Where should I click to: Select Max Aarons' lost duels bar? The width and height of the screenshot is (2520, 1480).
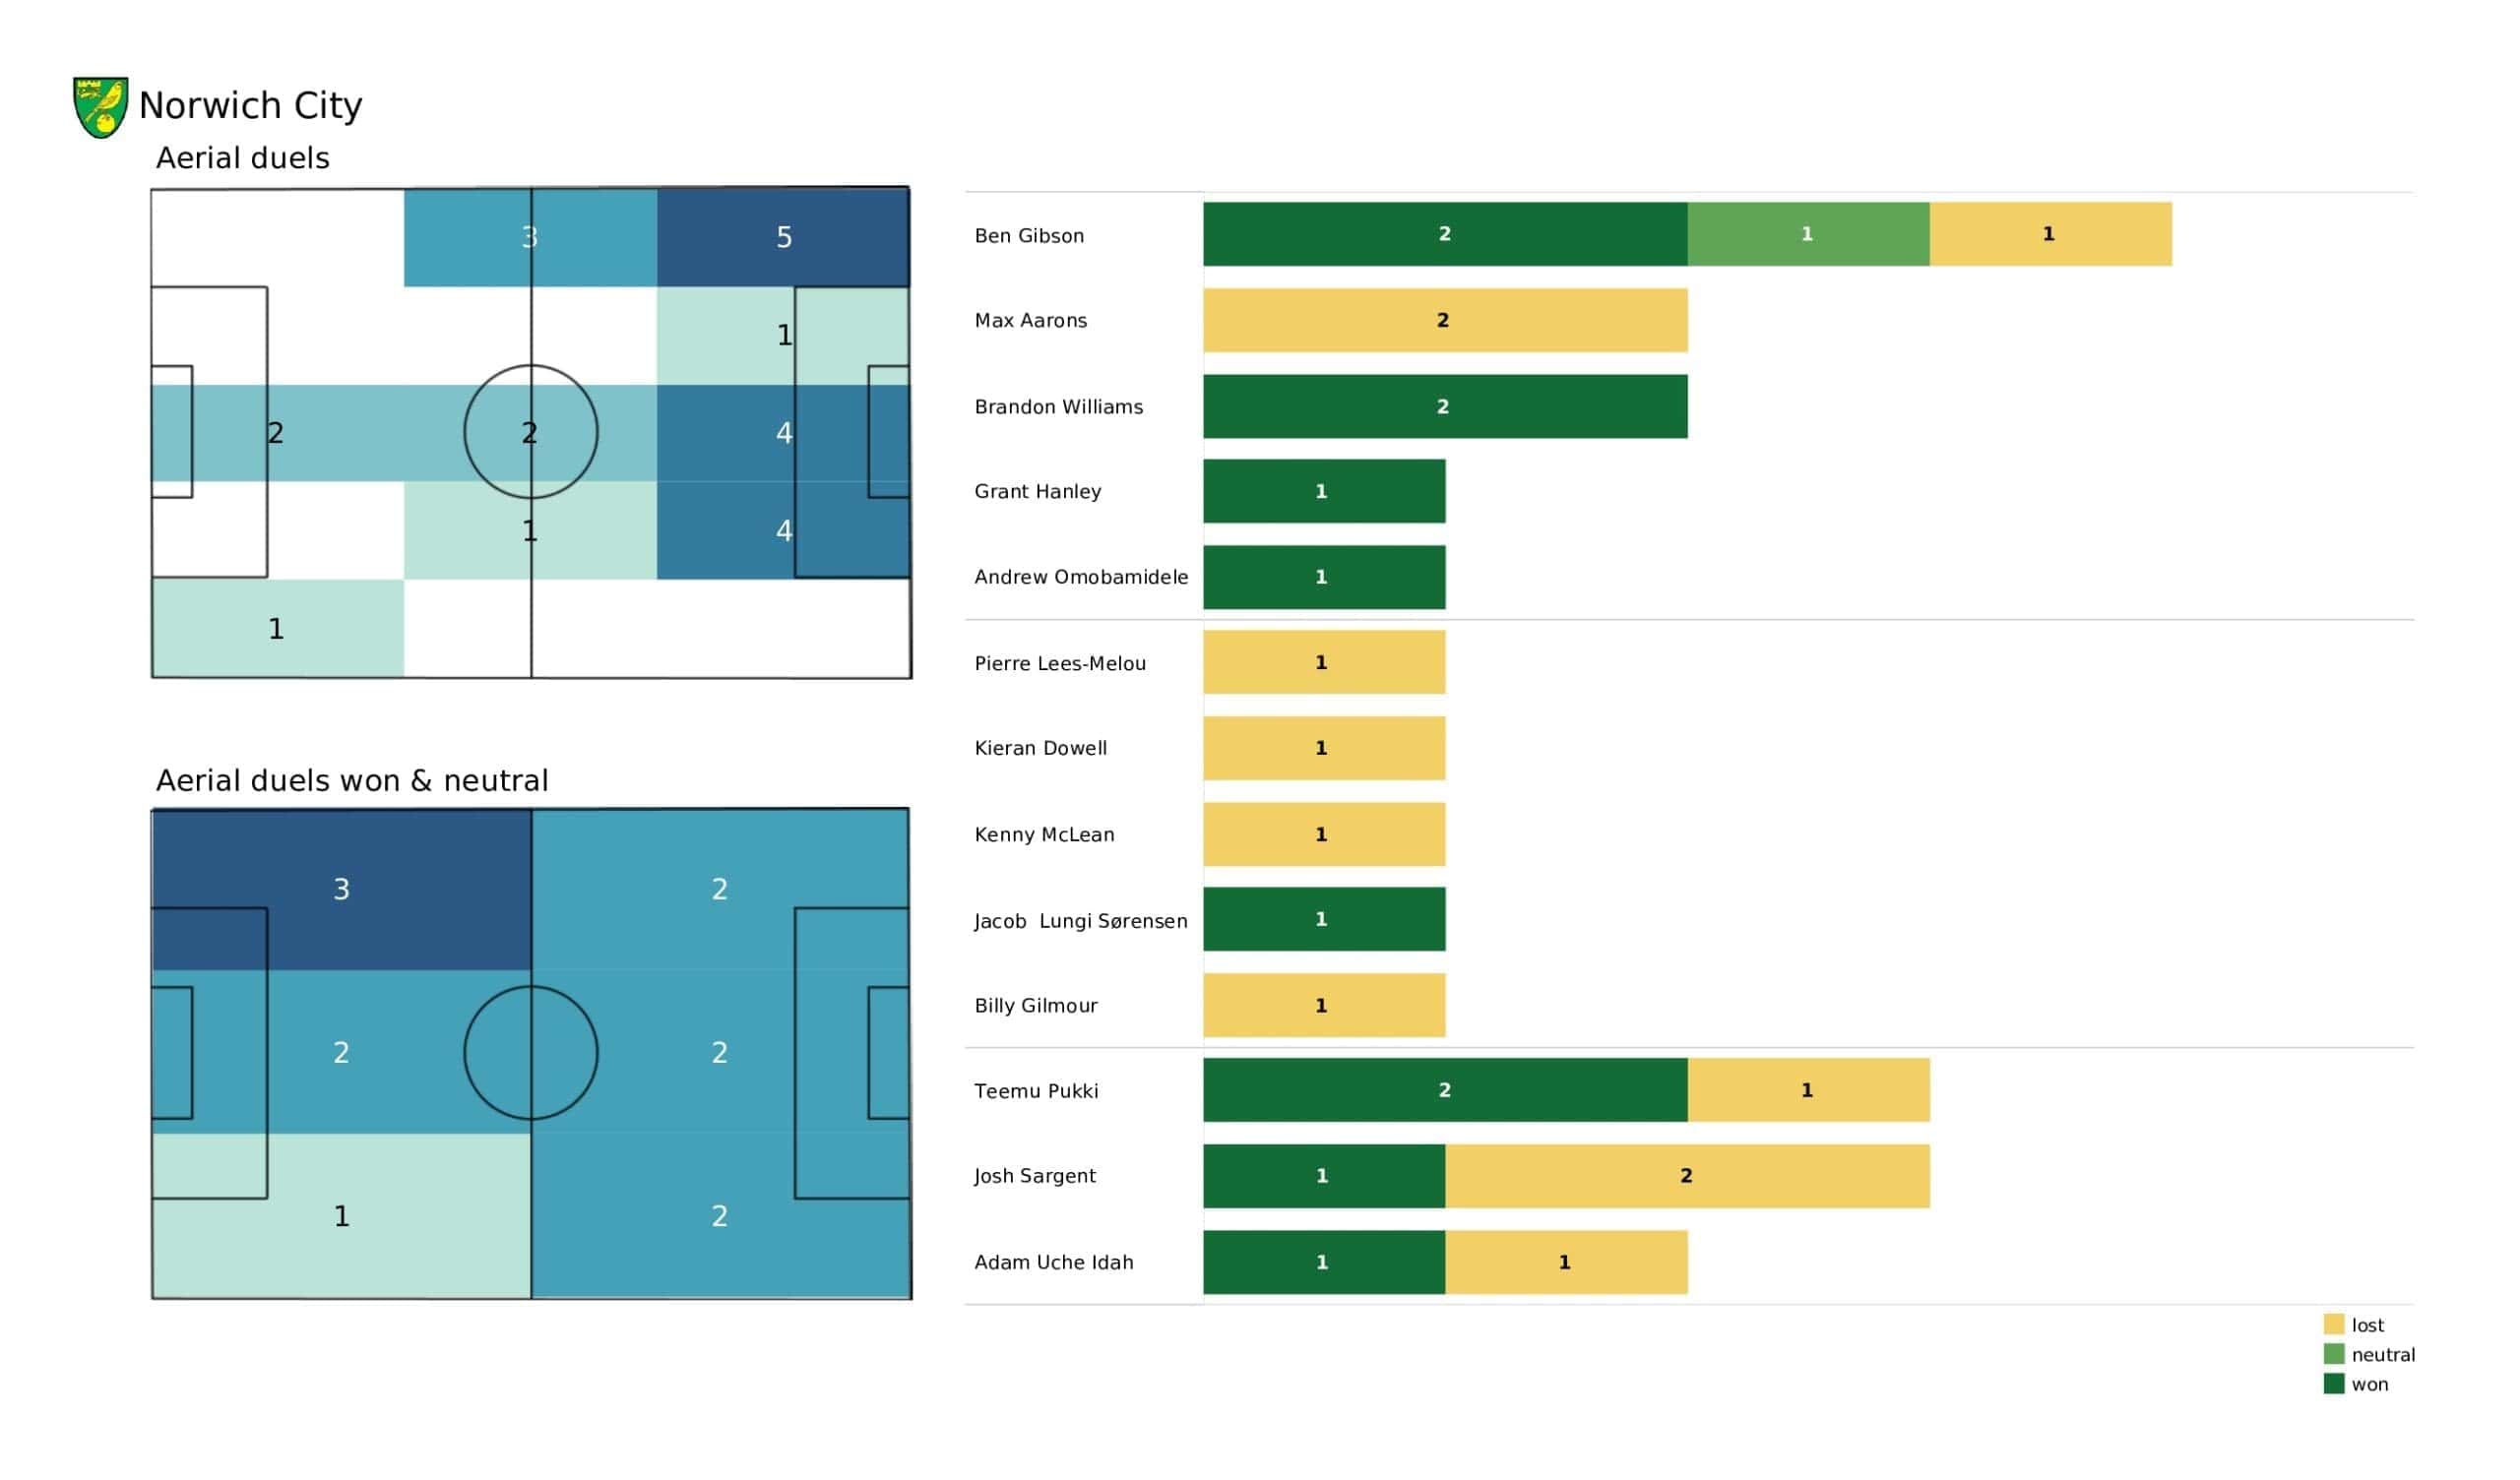click(x=1445, y=320)
